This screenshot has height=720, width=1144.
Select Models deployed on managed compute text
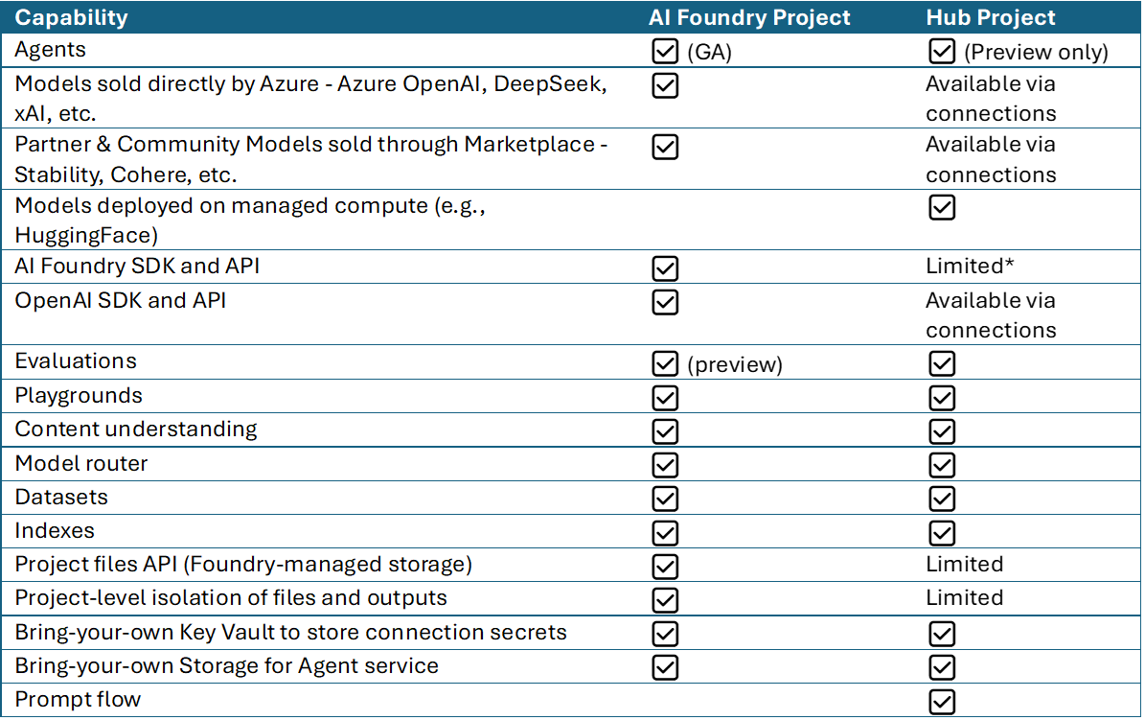(x=250, y=220)
